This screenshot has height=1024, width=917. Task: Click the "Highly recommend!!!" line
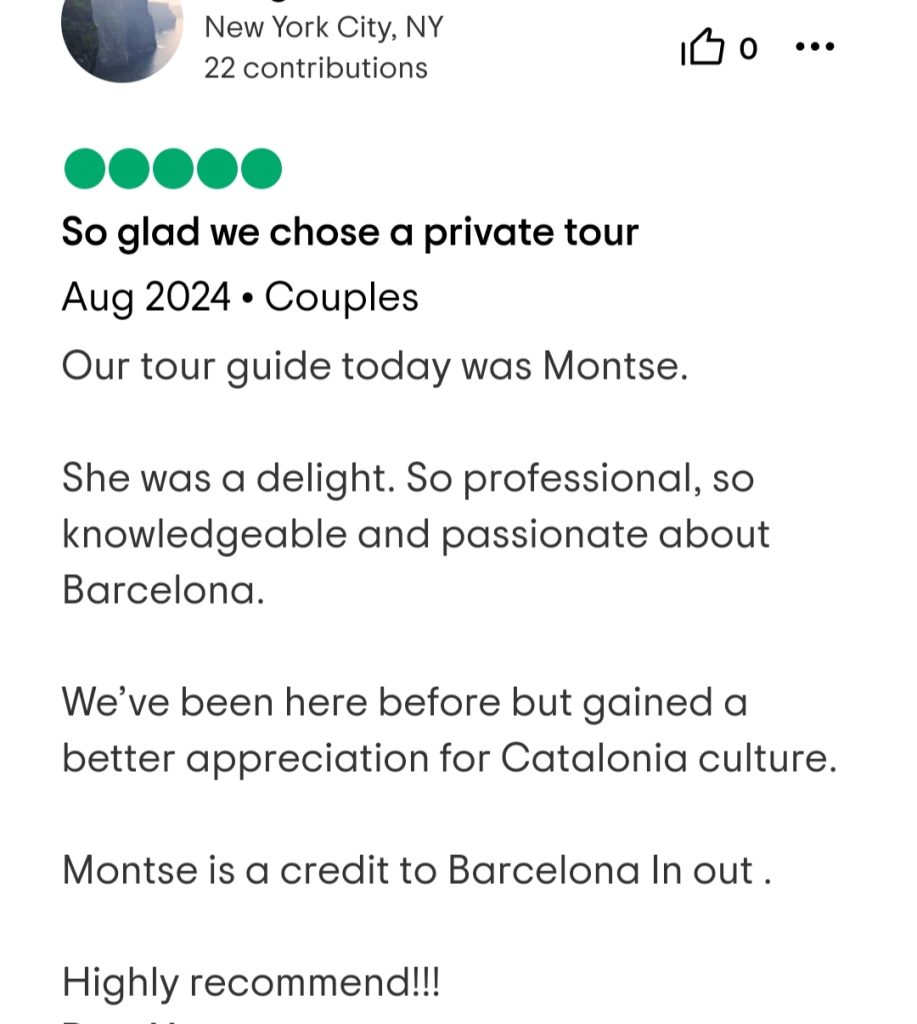point(251,983)
